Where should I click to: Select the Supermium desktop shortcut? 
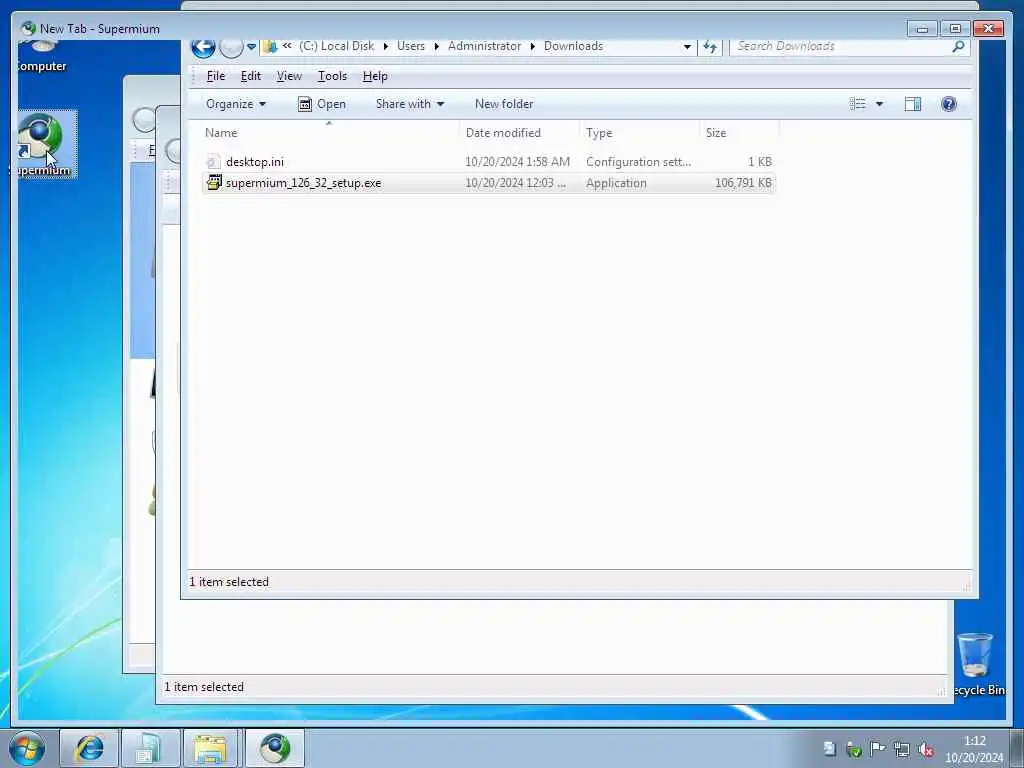point(44,144)
